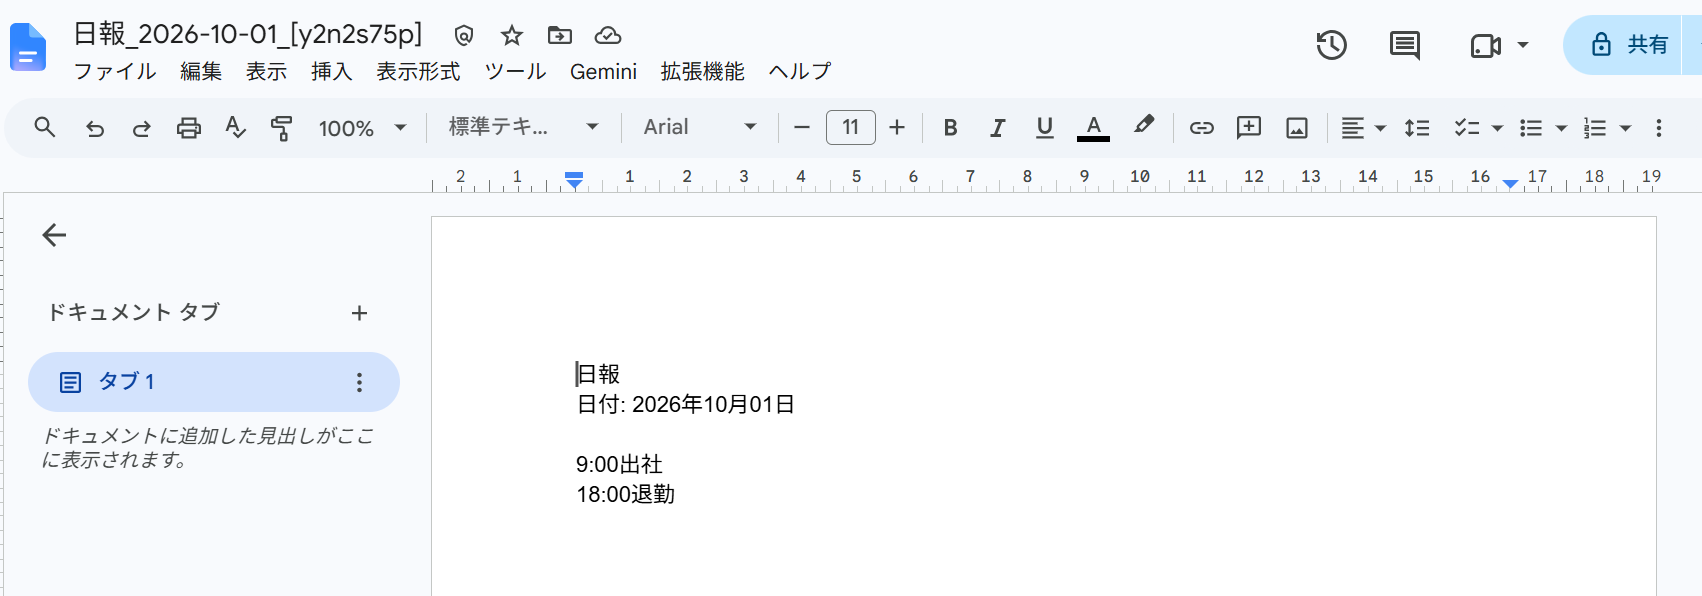Viewport: 1702px width, 596px height.
Task: Click the numbered list icon
Action: click(x=1595, y=128)
